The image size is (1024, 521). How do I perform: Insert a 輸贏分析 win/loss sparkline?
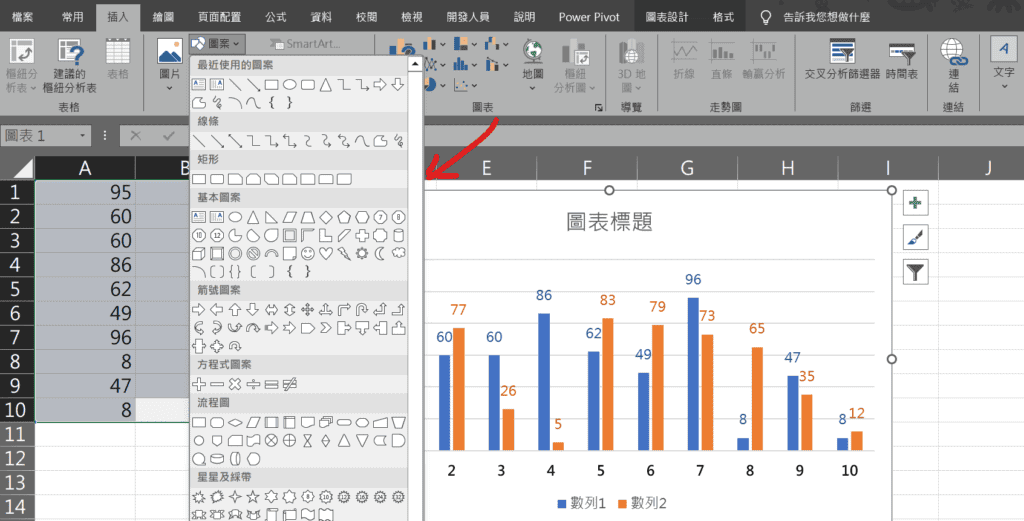pyautogui.click(x=763, y=60)
